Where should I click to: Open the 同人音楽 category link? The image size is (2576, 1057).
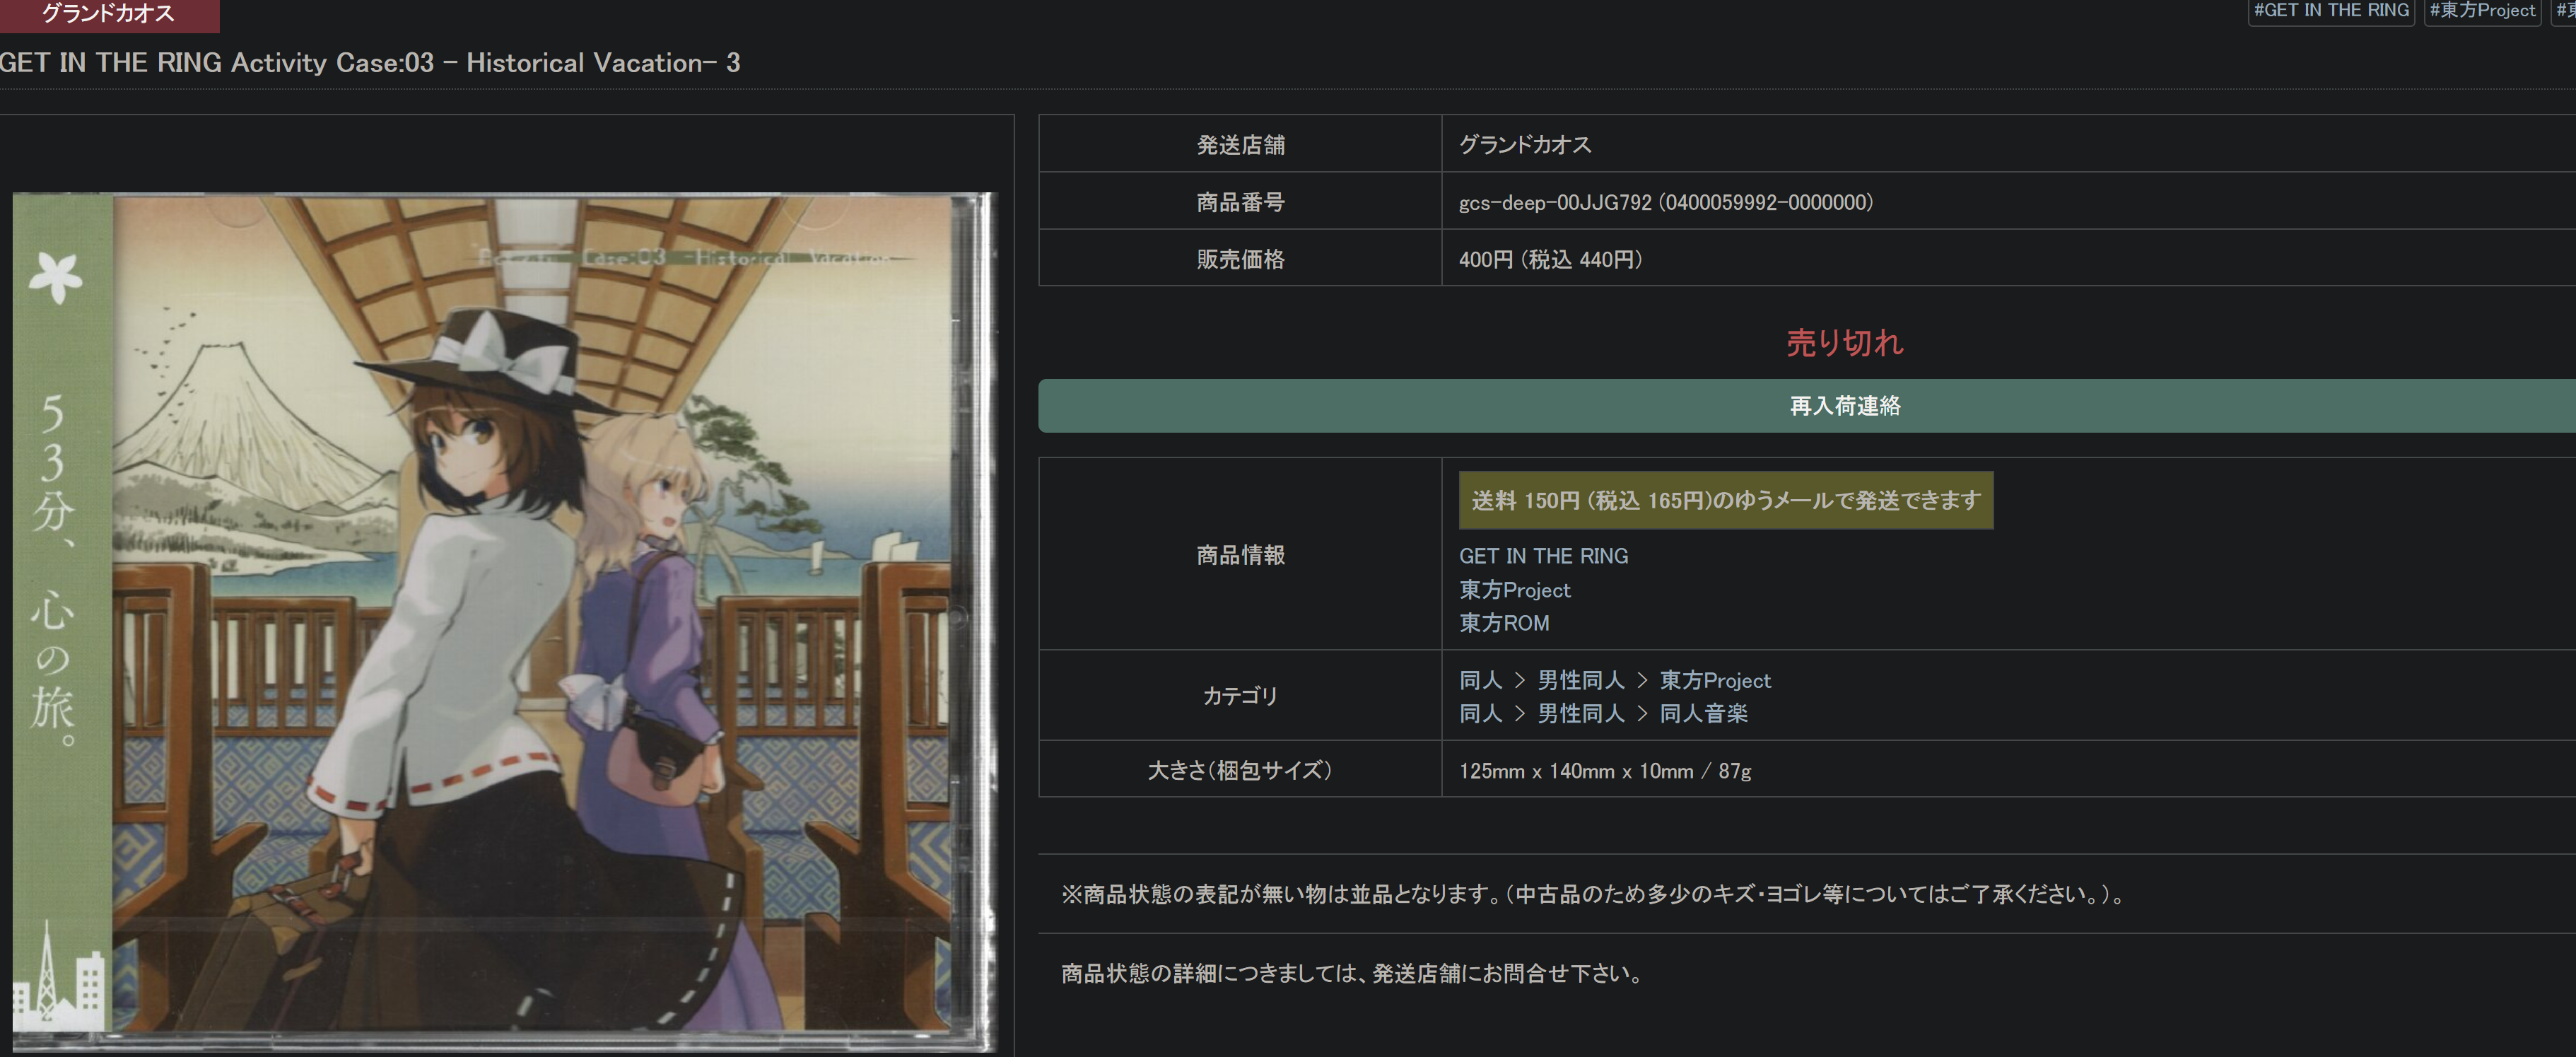click(x=1703, y=713)
